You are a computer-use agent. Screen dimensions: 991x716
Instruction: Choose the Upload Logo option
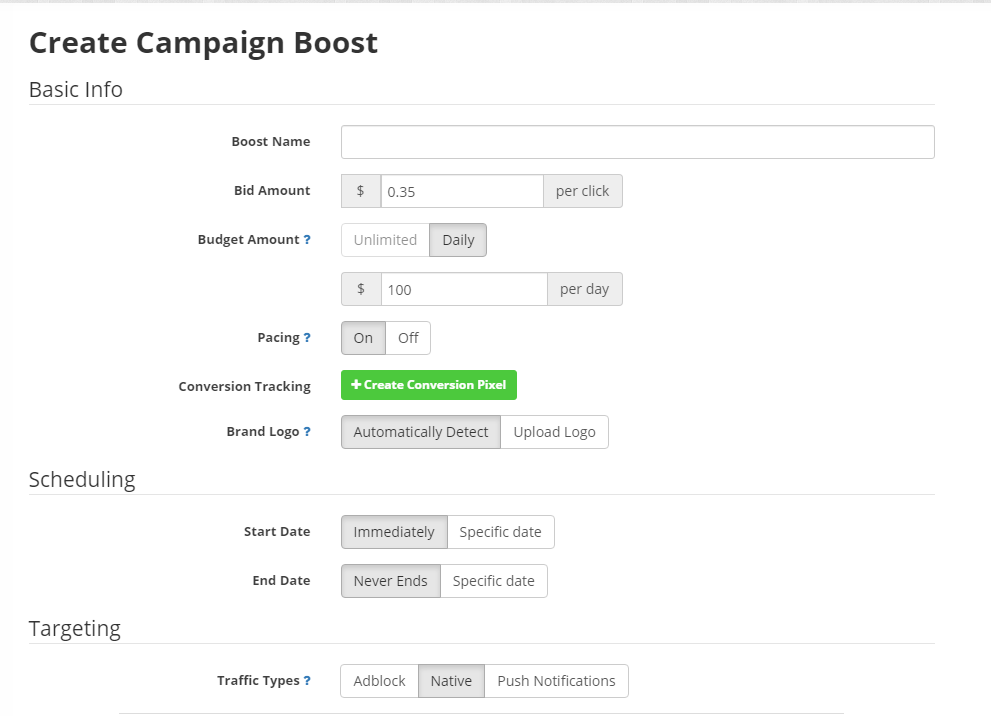[554, 432]
